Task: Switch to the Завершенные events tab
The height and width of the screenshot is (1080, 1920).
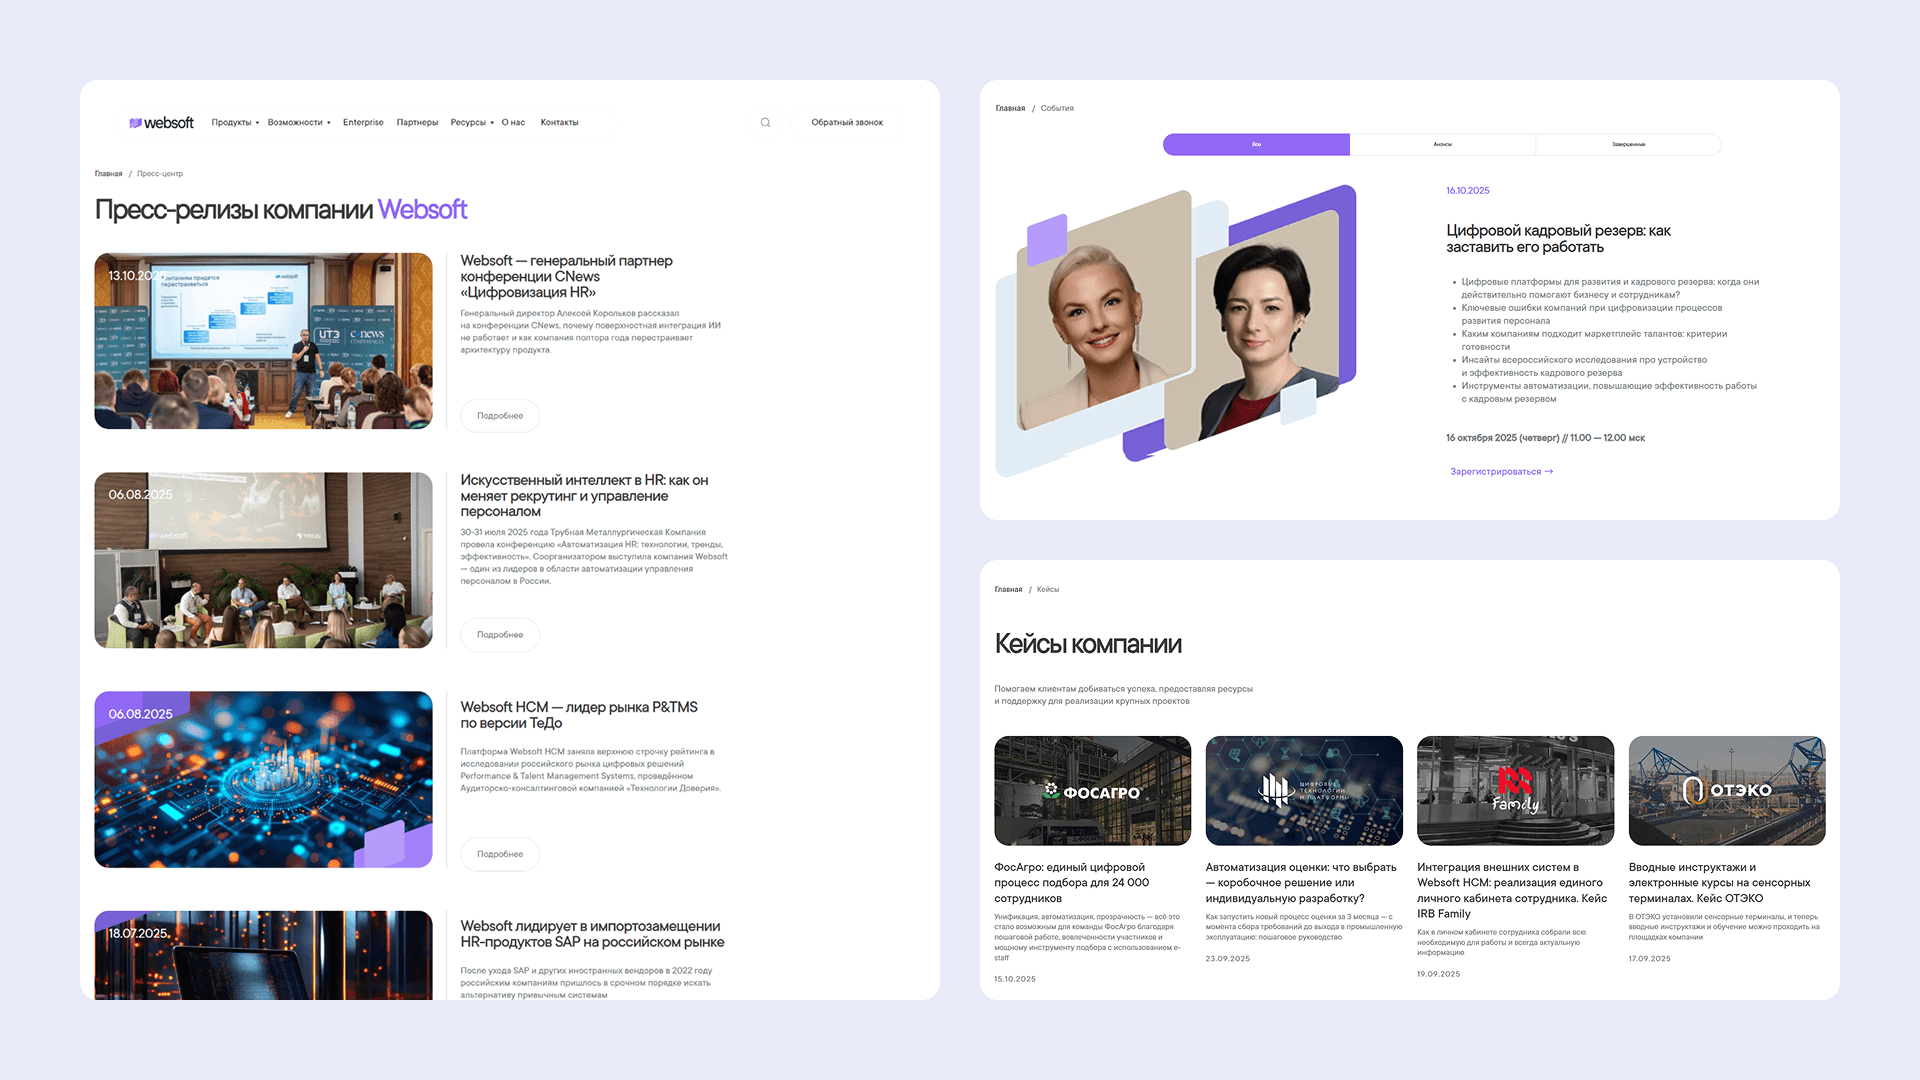Action: coord(1628,145)
